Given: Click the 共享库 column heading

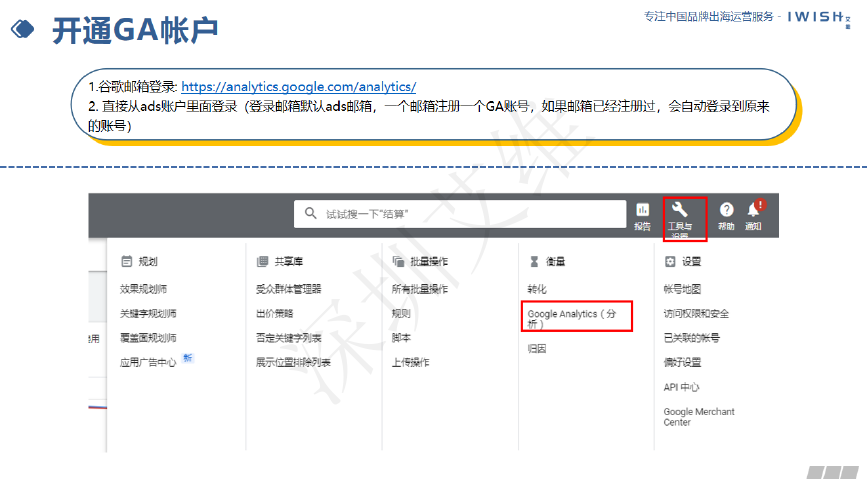Looking at the screenshot, I should click(x=289, y=261).
